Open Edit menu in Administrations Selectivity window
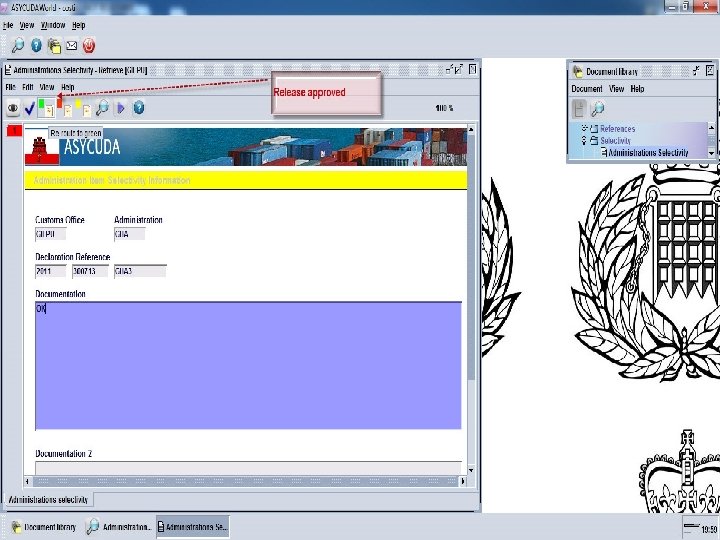720x540 pixels. (x=28, y=87)
